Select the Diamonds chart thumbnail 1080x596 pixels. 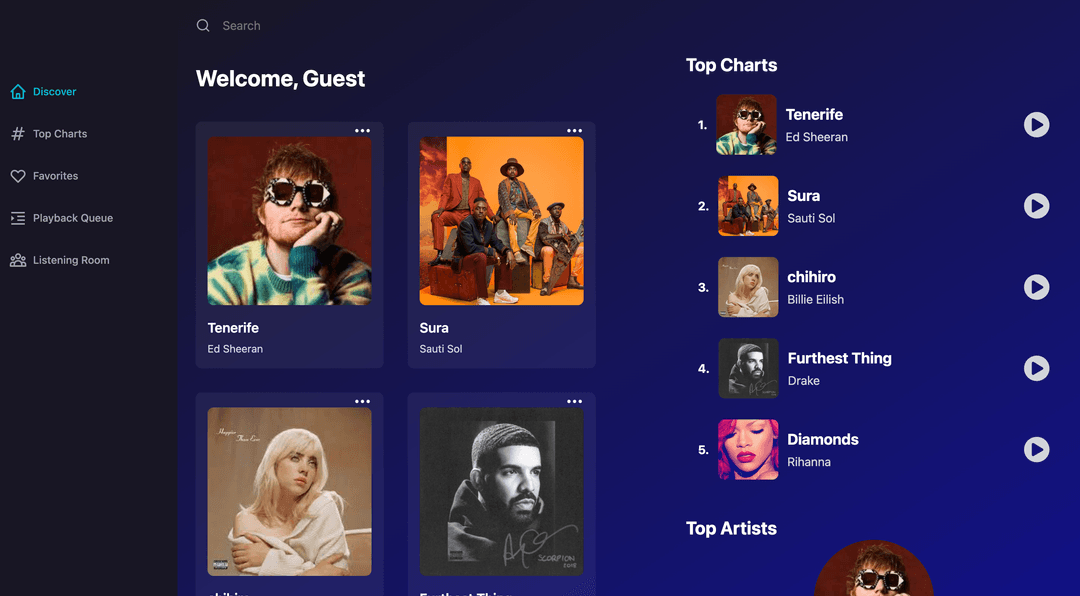pos(748,449)
